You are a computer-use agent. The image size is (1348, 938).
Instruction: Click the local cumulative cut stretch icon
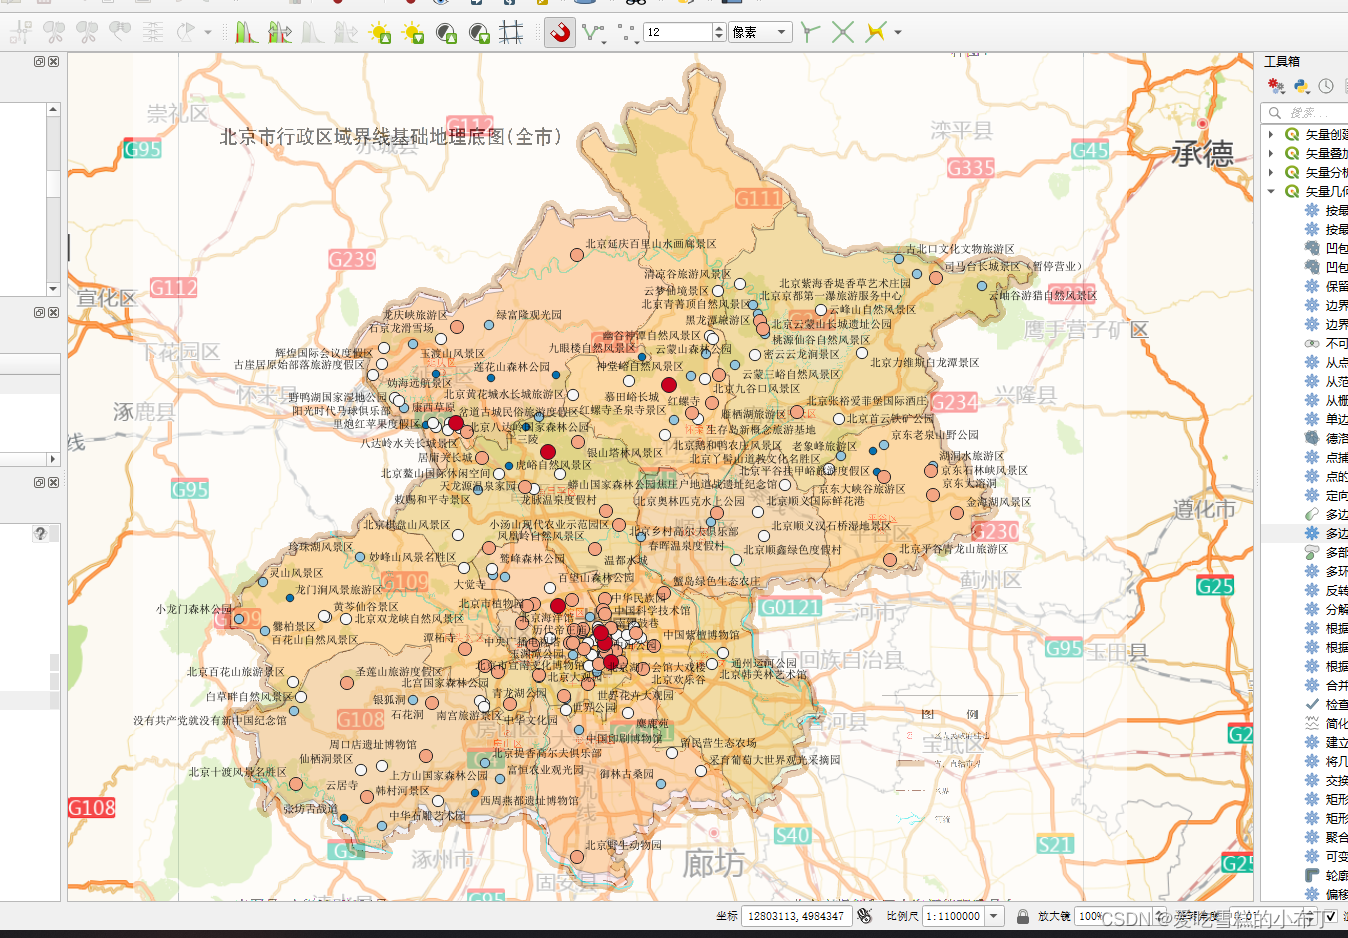[246, 33]
